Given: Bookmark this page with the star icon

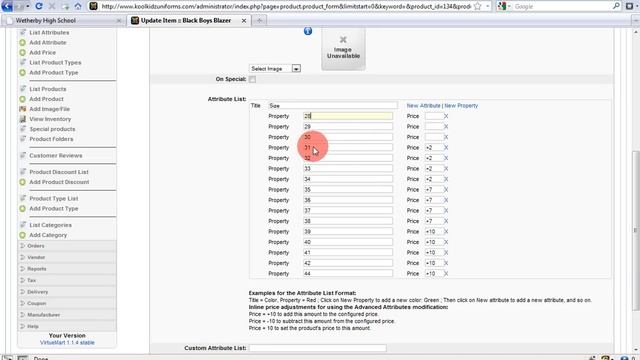Looking at the screenshot, I should pyautogui.click(x=478, y=6).
